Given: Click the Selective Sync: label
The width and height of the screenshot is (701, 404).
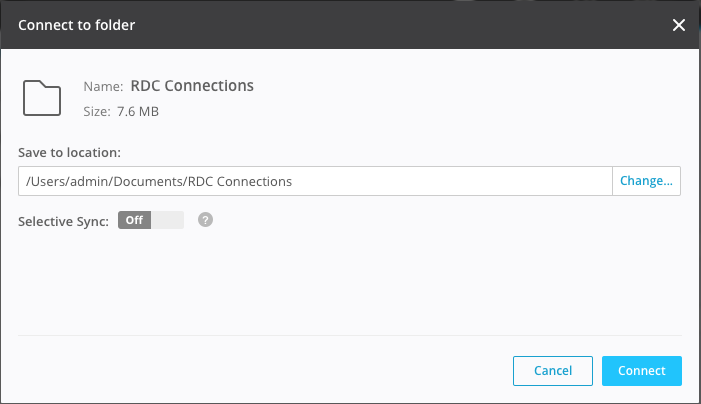Looking at the screenshot, I should [63, 221].
